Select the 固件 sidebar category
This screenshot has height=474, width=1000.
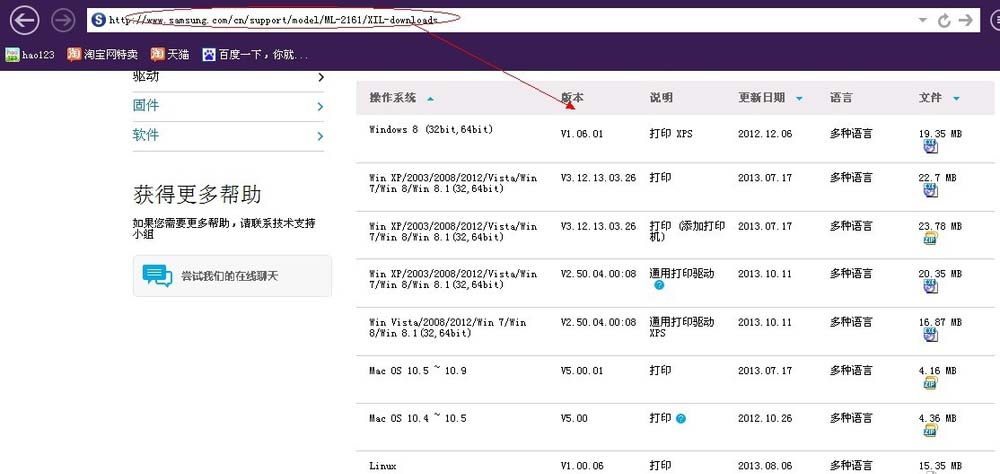(146, 105)
